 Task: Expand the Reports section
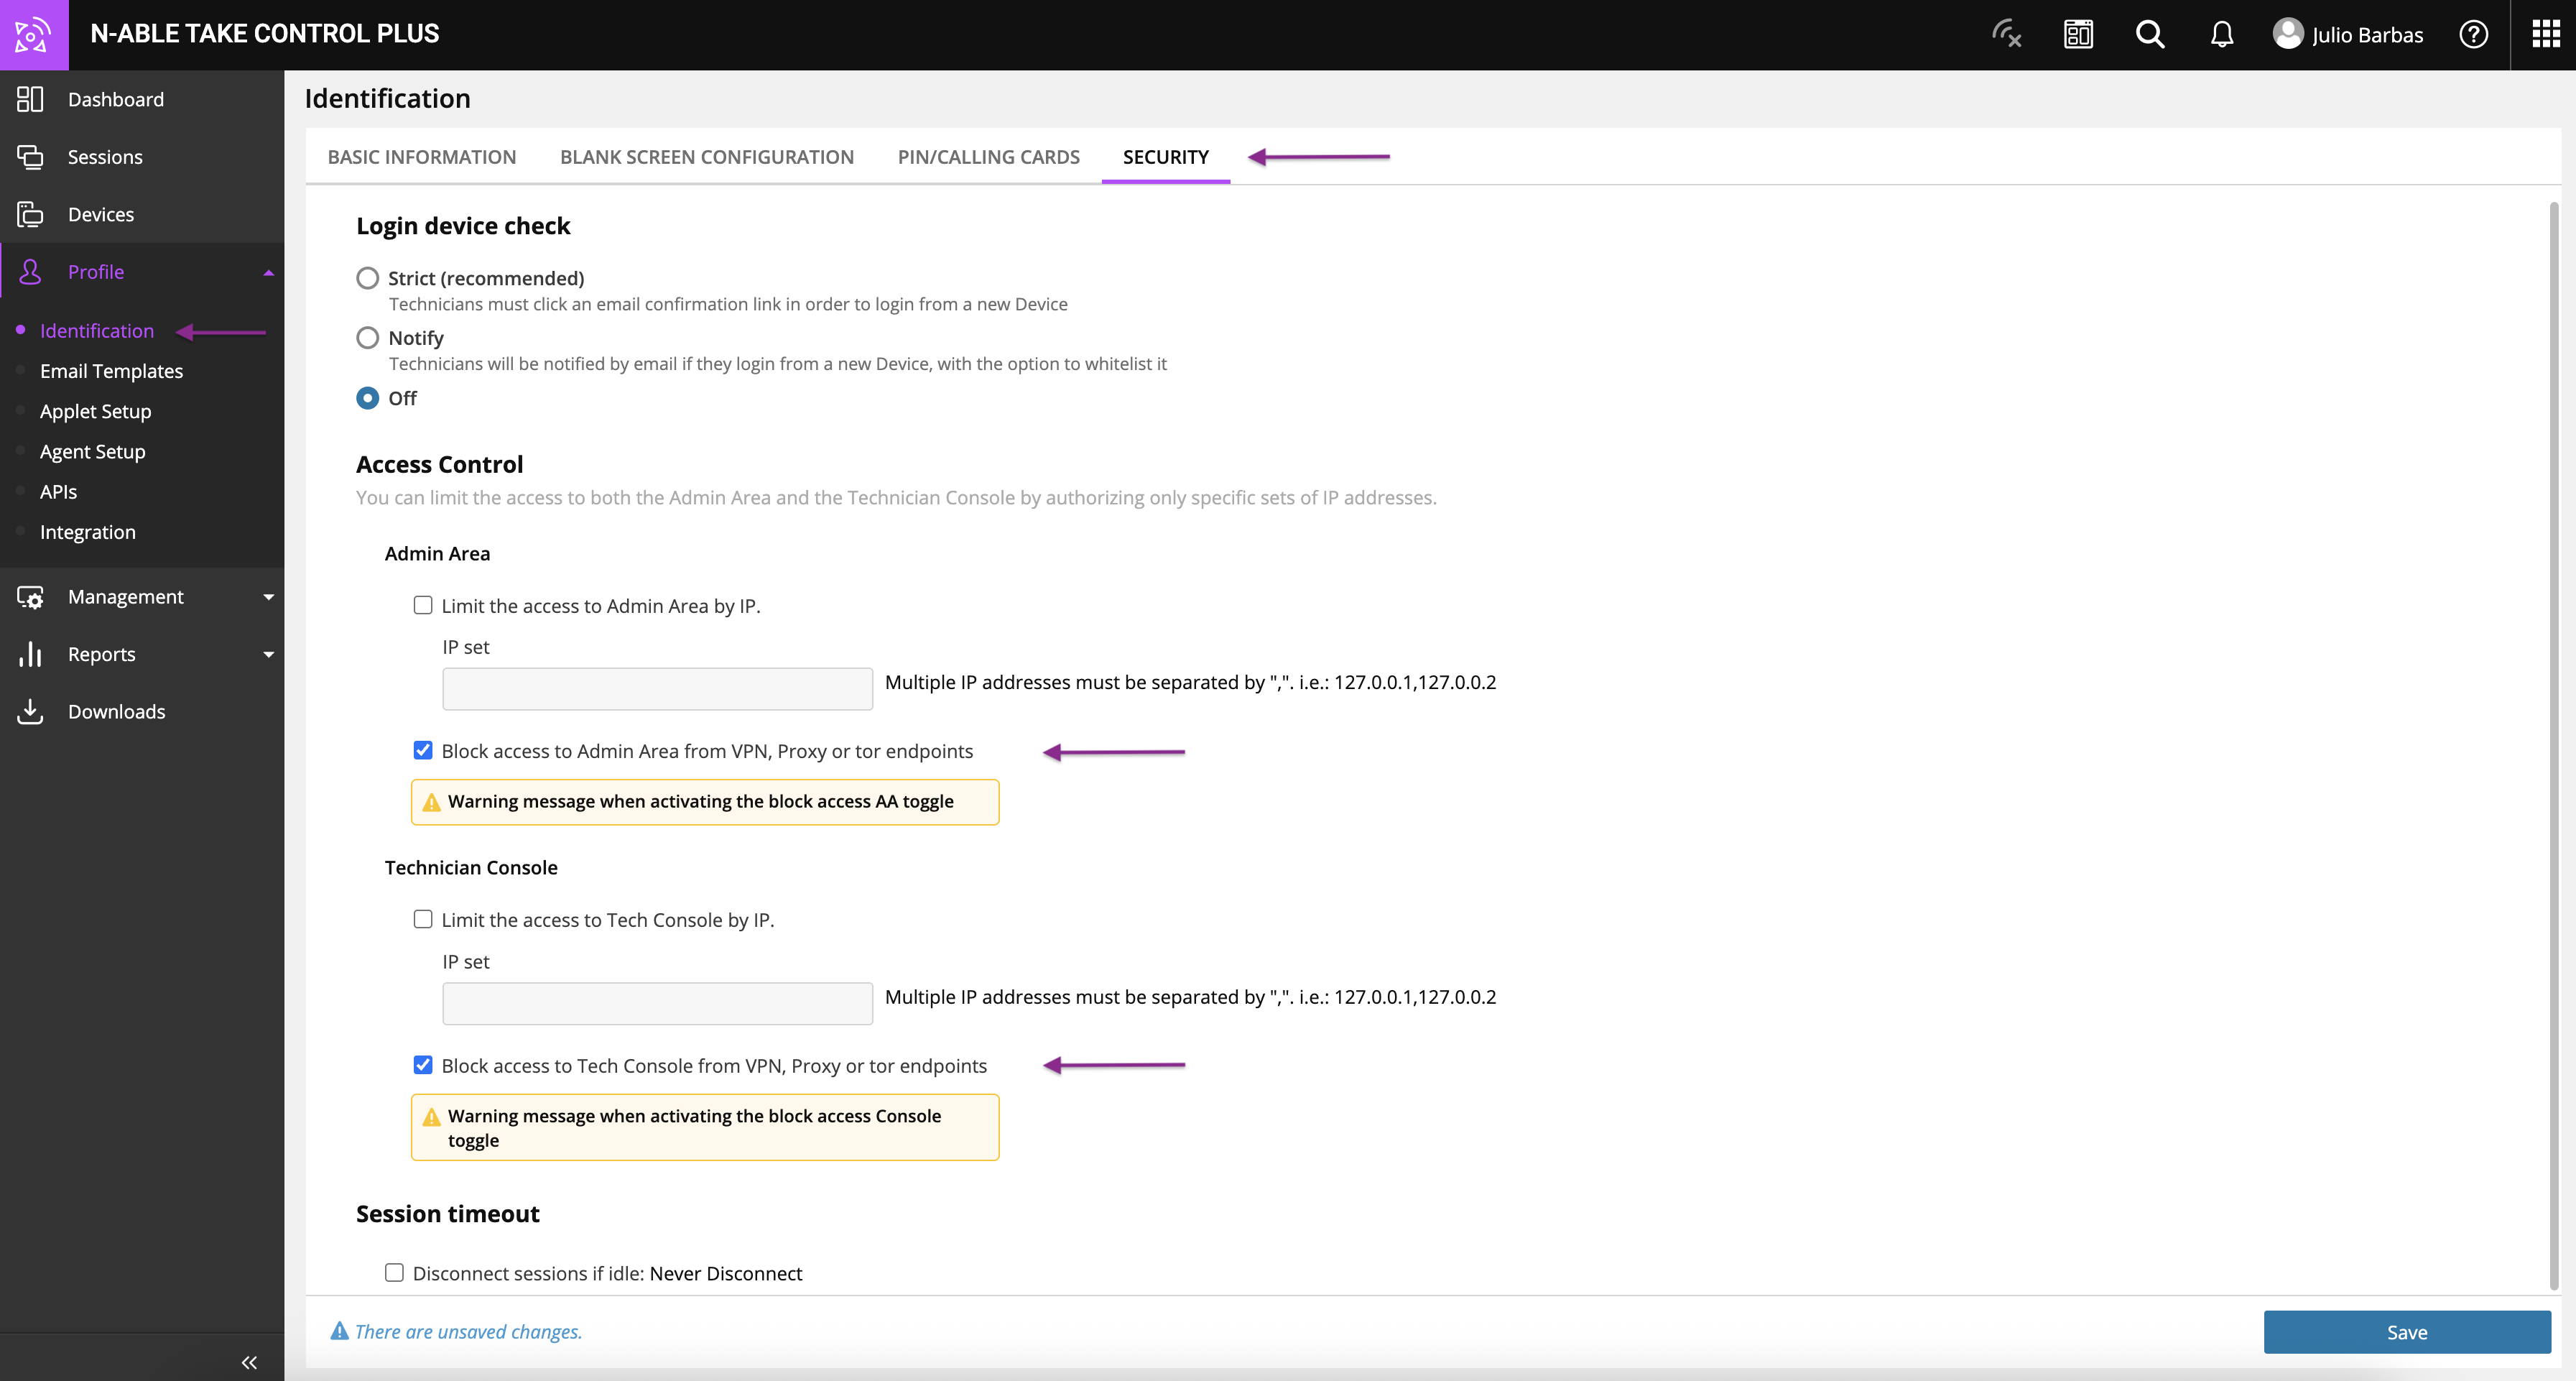267,654
